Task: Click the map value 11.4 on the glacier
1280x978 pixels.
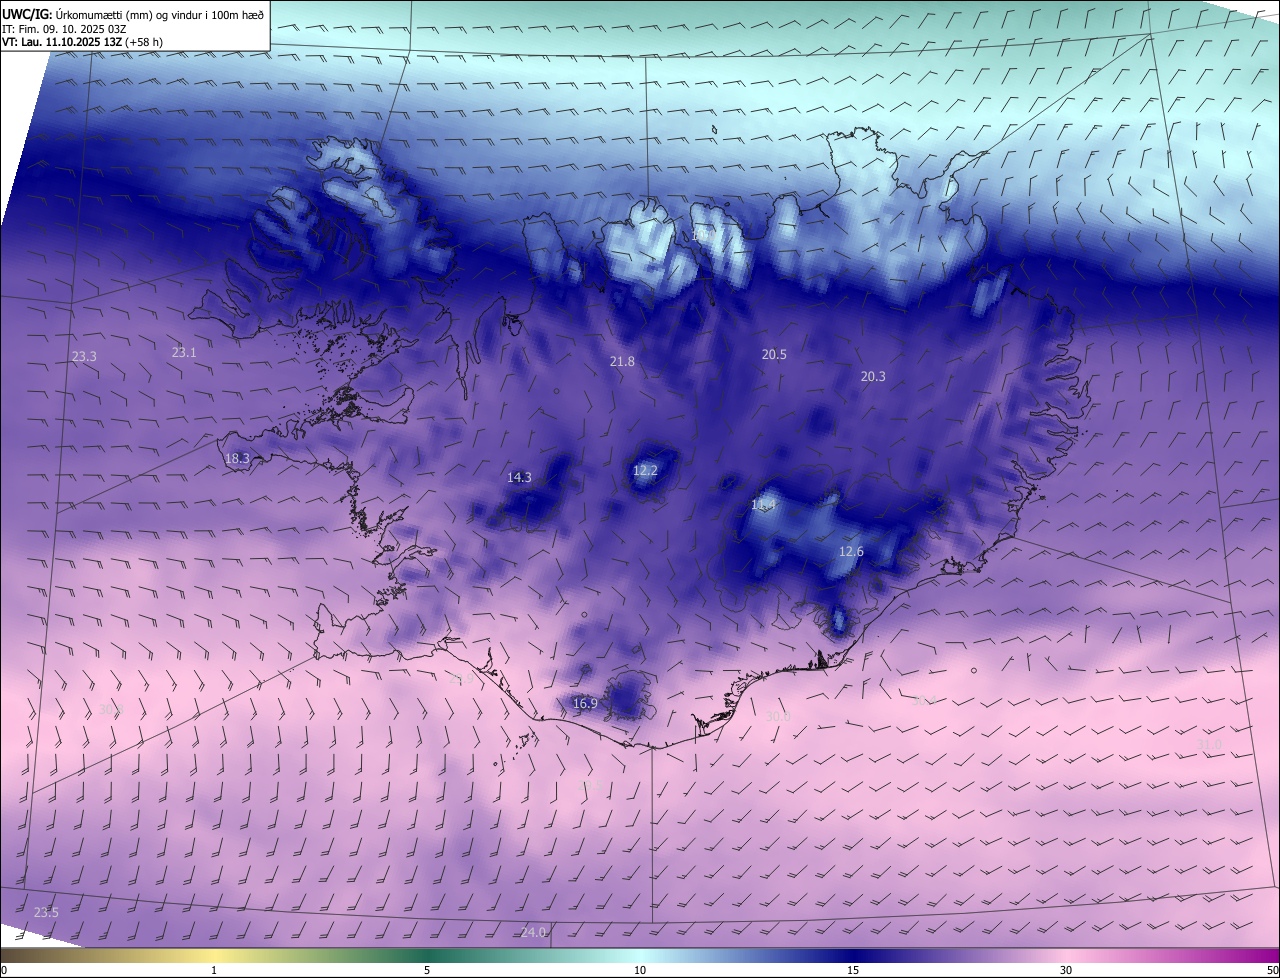Action: click(x=764, y=505)
